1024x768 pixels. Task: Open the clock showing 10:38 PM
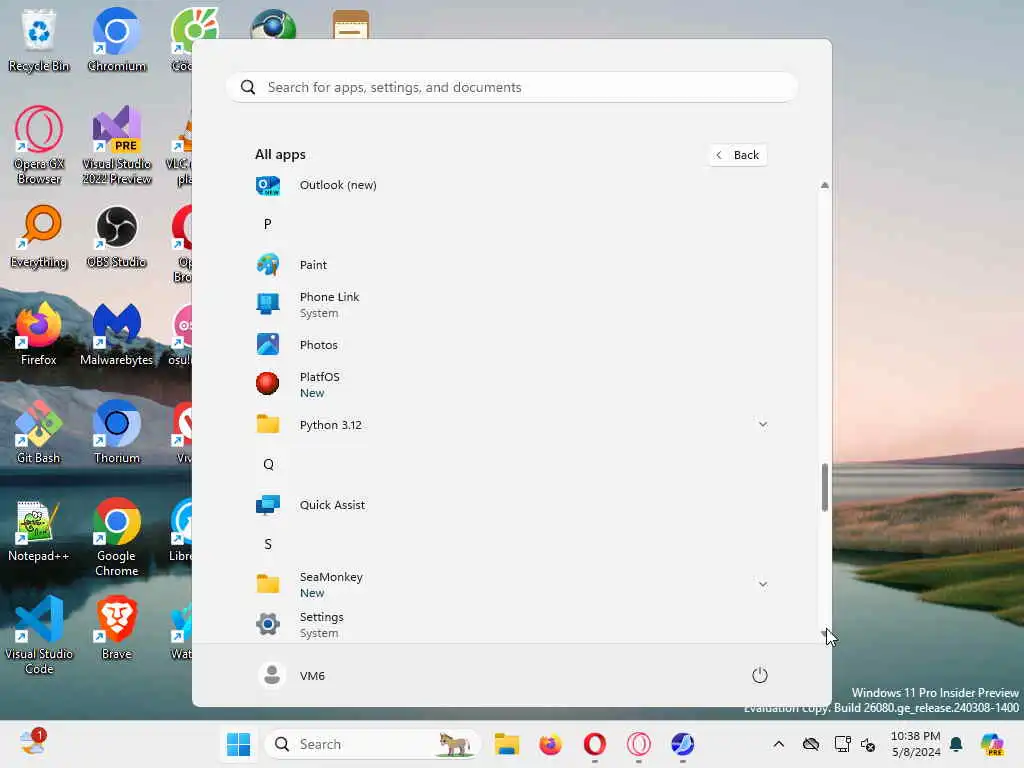coord(916,744)
